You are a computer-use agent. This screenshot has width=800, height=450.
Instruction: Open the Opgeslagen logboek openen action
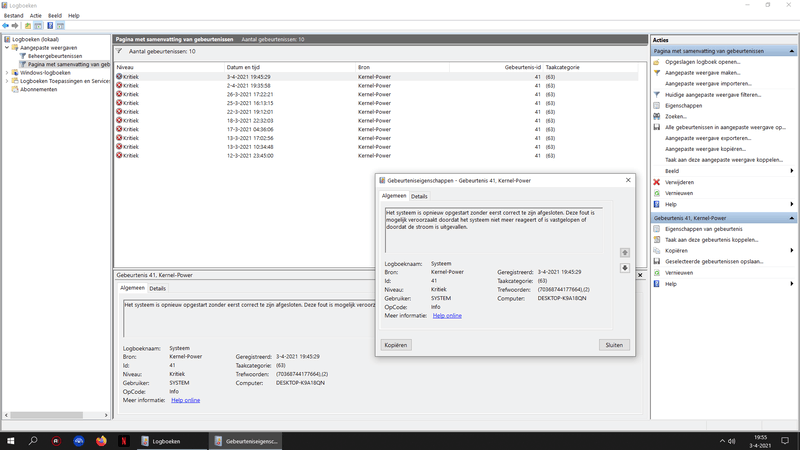pos(702,62)
